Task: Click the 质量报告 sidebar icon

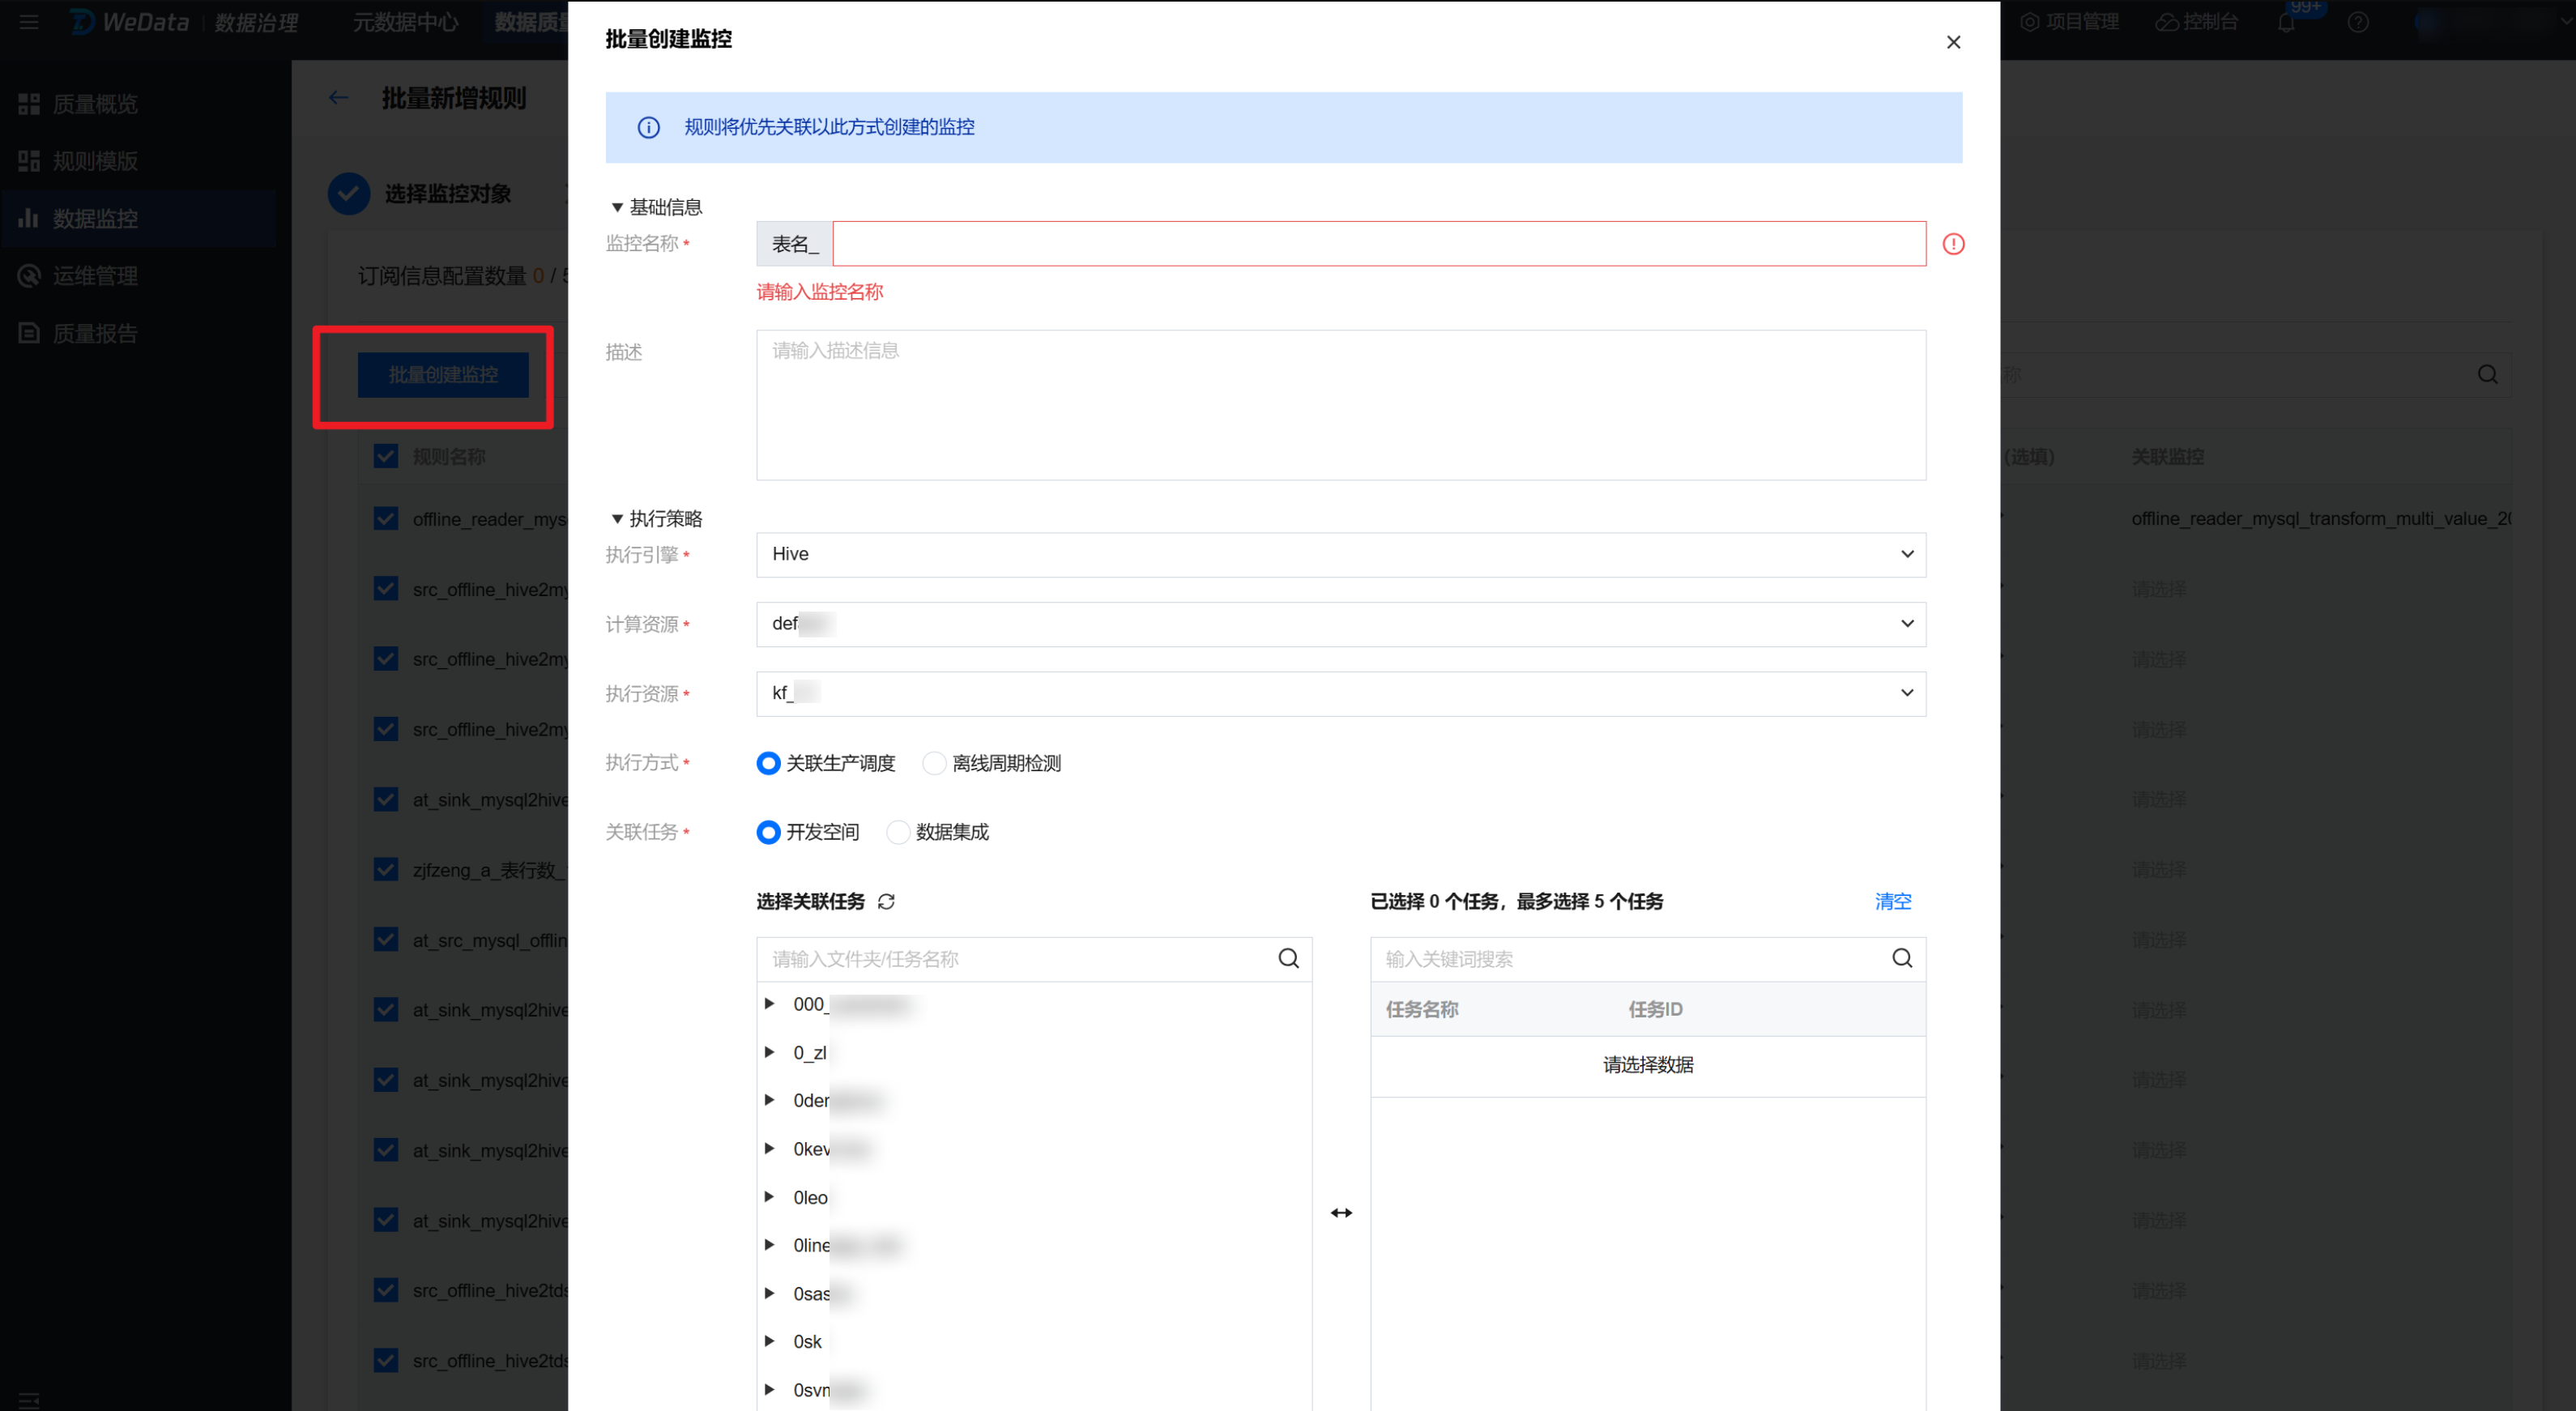Action: pos(29,333)
